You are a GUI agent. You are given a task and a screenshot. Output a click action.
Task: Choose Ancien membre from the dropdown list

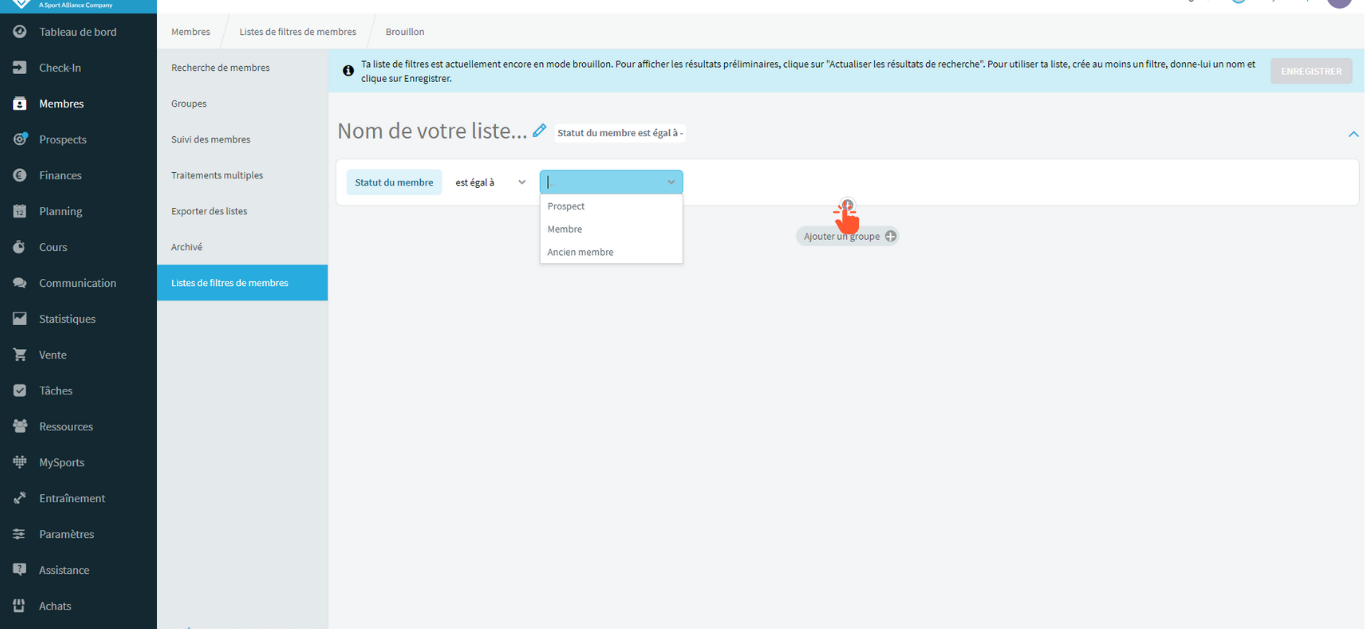point(611,252)
